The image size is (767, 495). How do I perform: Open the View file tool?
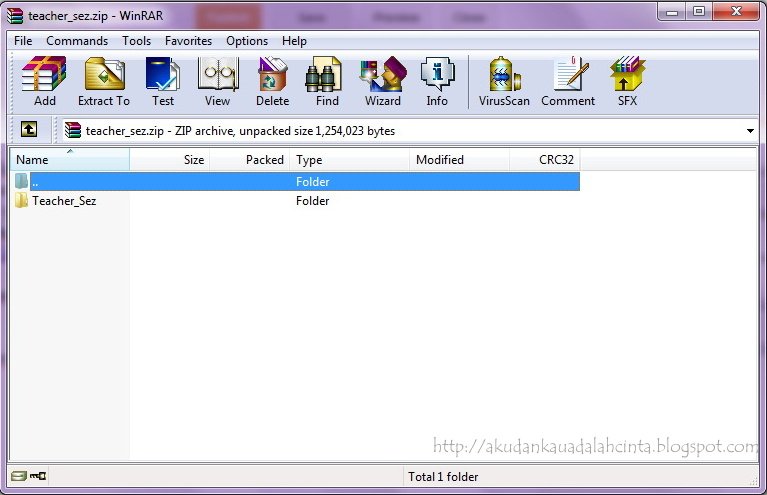coord(218,81)
